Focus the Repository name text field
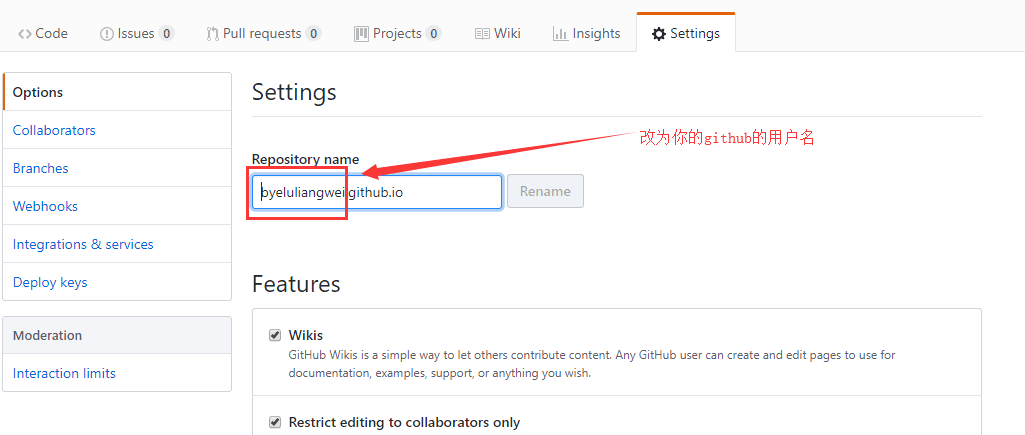The image size is (1025, 435). [x=377, y=192]
